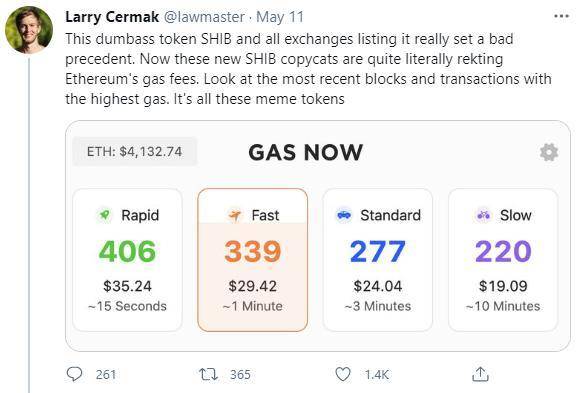Select the Fast 339 gas price card
Viewport: 581px width, 393px height.
pyautogui.click(x=253, y=260)
